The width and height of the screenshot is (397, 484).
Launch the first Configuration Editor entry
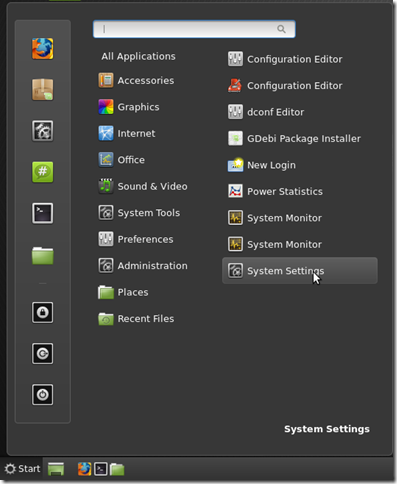pyautogui.click(x=300, y=59)
